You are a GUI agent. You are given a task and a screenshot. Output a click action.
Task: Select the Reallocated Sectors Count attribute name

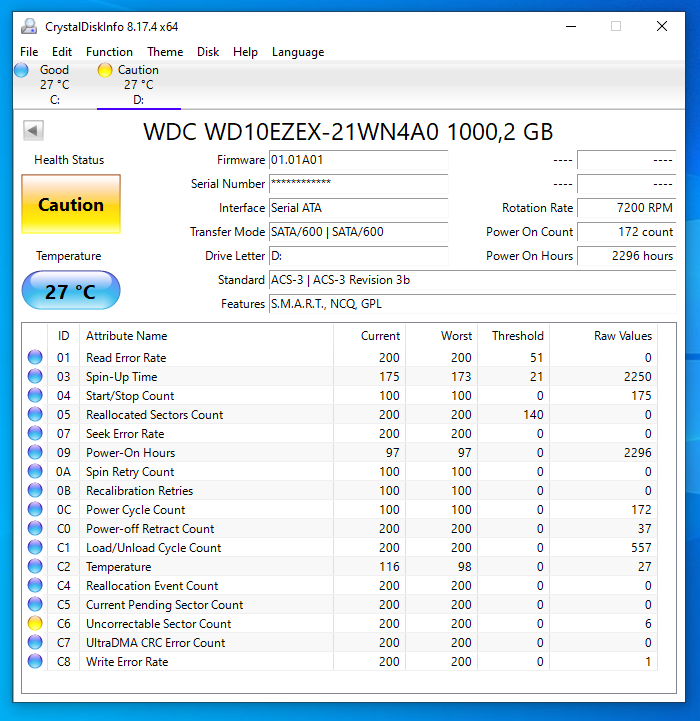point(155,414)
